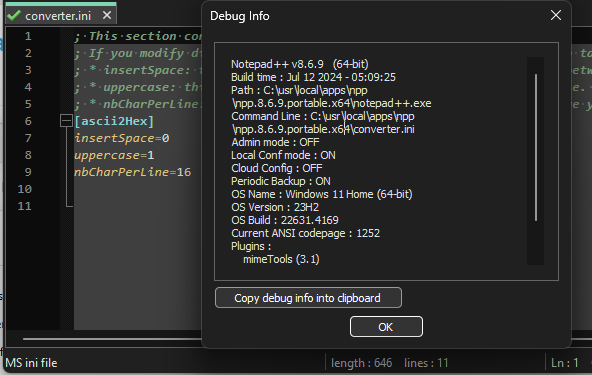Place cursor on the nbCharPerLine=16 line

coord(133,172)
